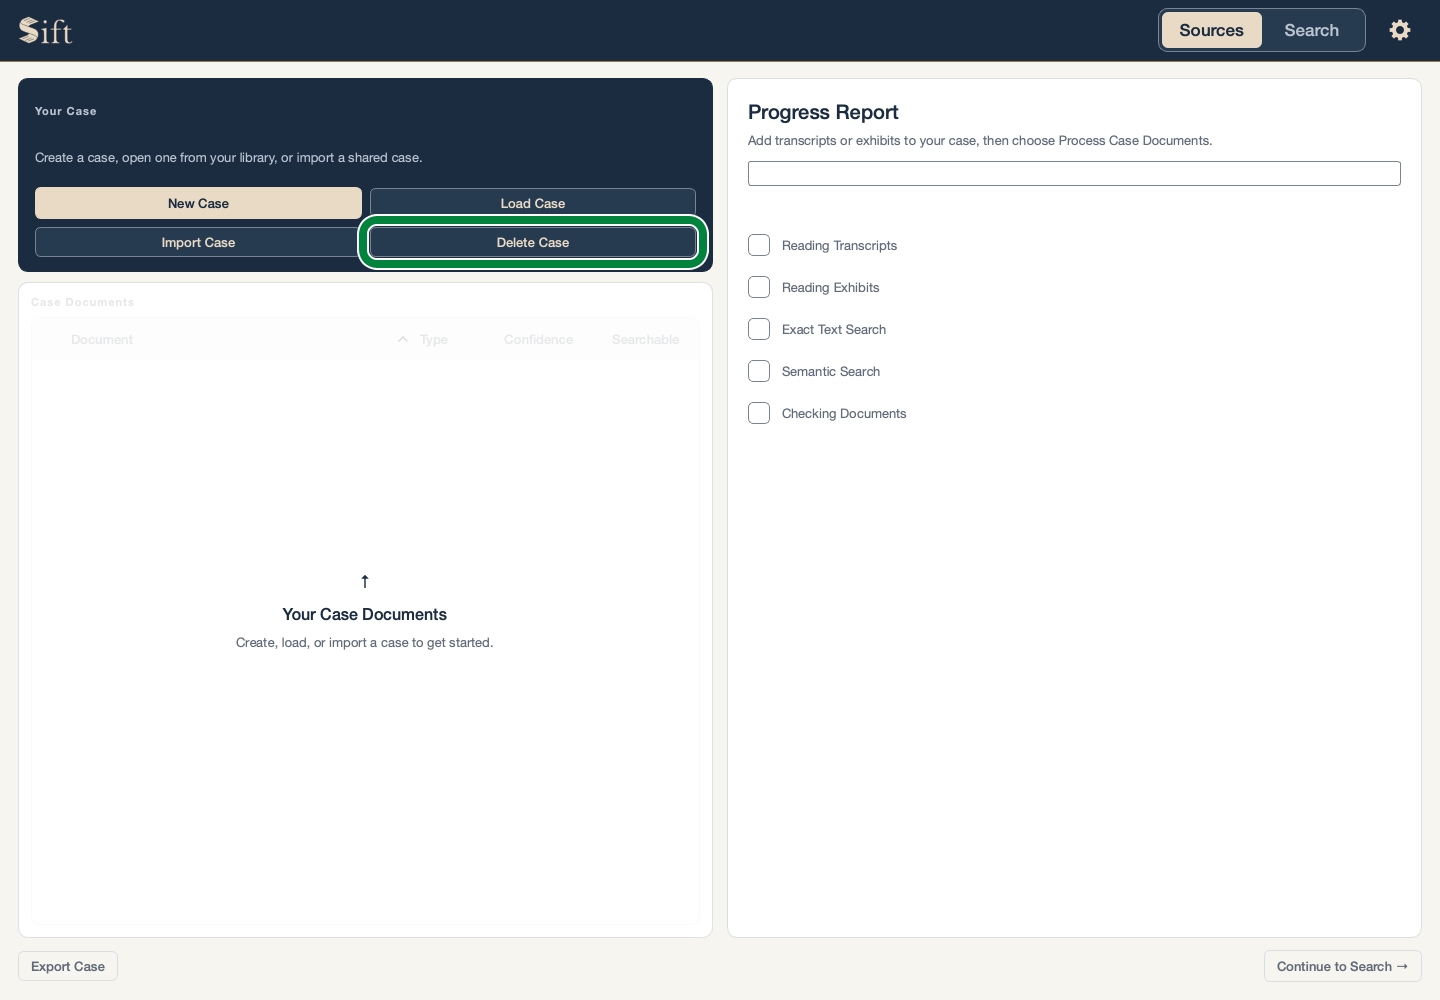
Task: Click the upward arrow above Your Case Documents
Action: click(365, 581)
